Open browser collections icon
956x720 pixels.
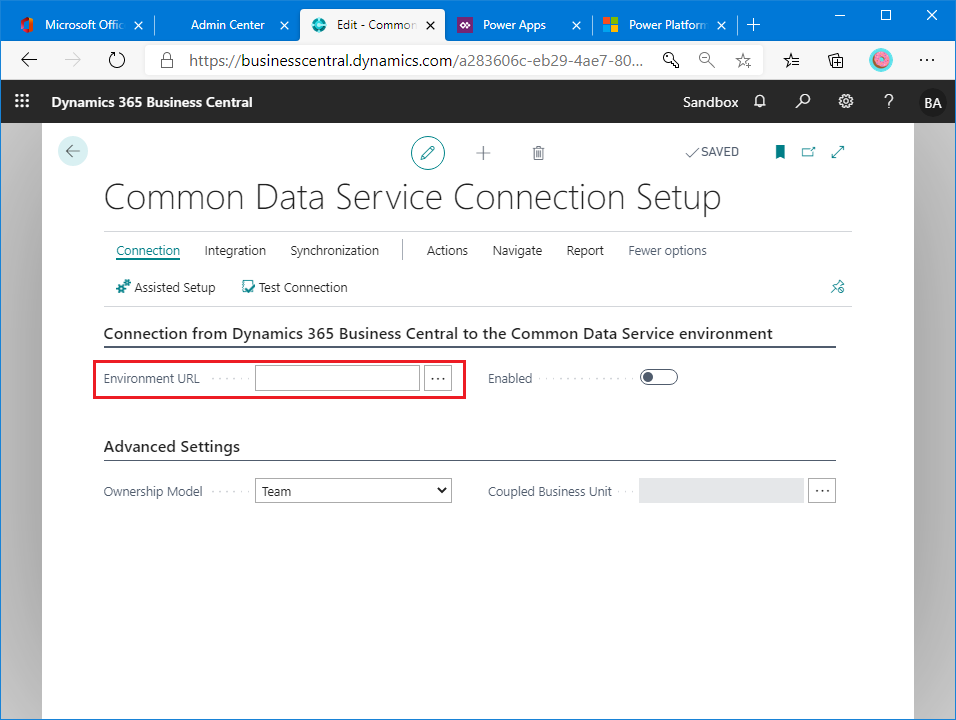pos(835,60)
